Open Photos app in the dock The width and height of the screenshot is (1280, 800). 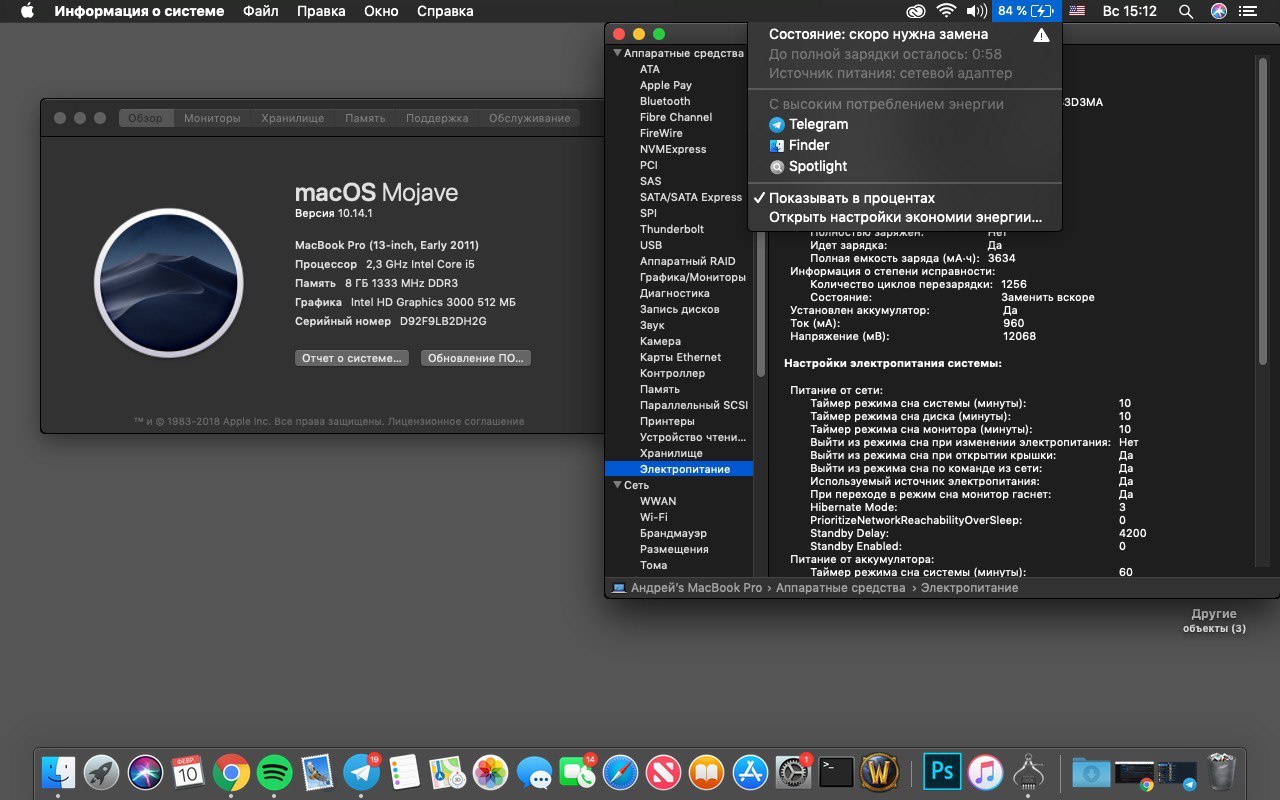tap(490, 771)
